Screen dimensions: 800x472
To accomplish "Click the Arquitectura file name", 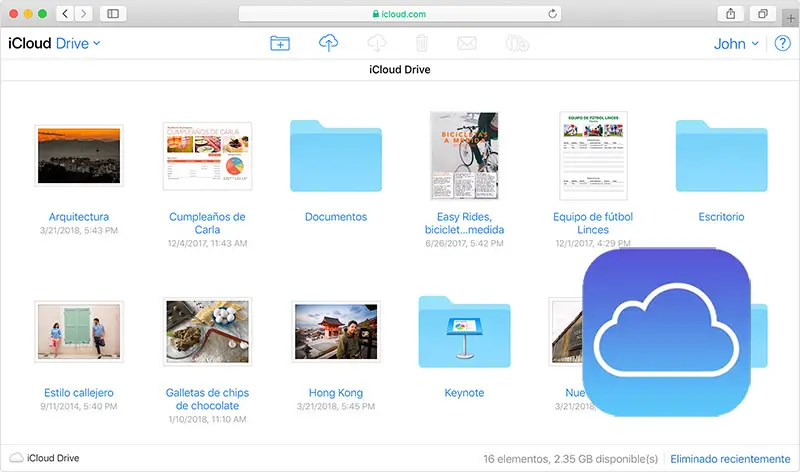I will pos(79,217).
